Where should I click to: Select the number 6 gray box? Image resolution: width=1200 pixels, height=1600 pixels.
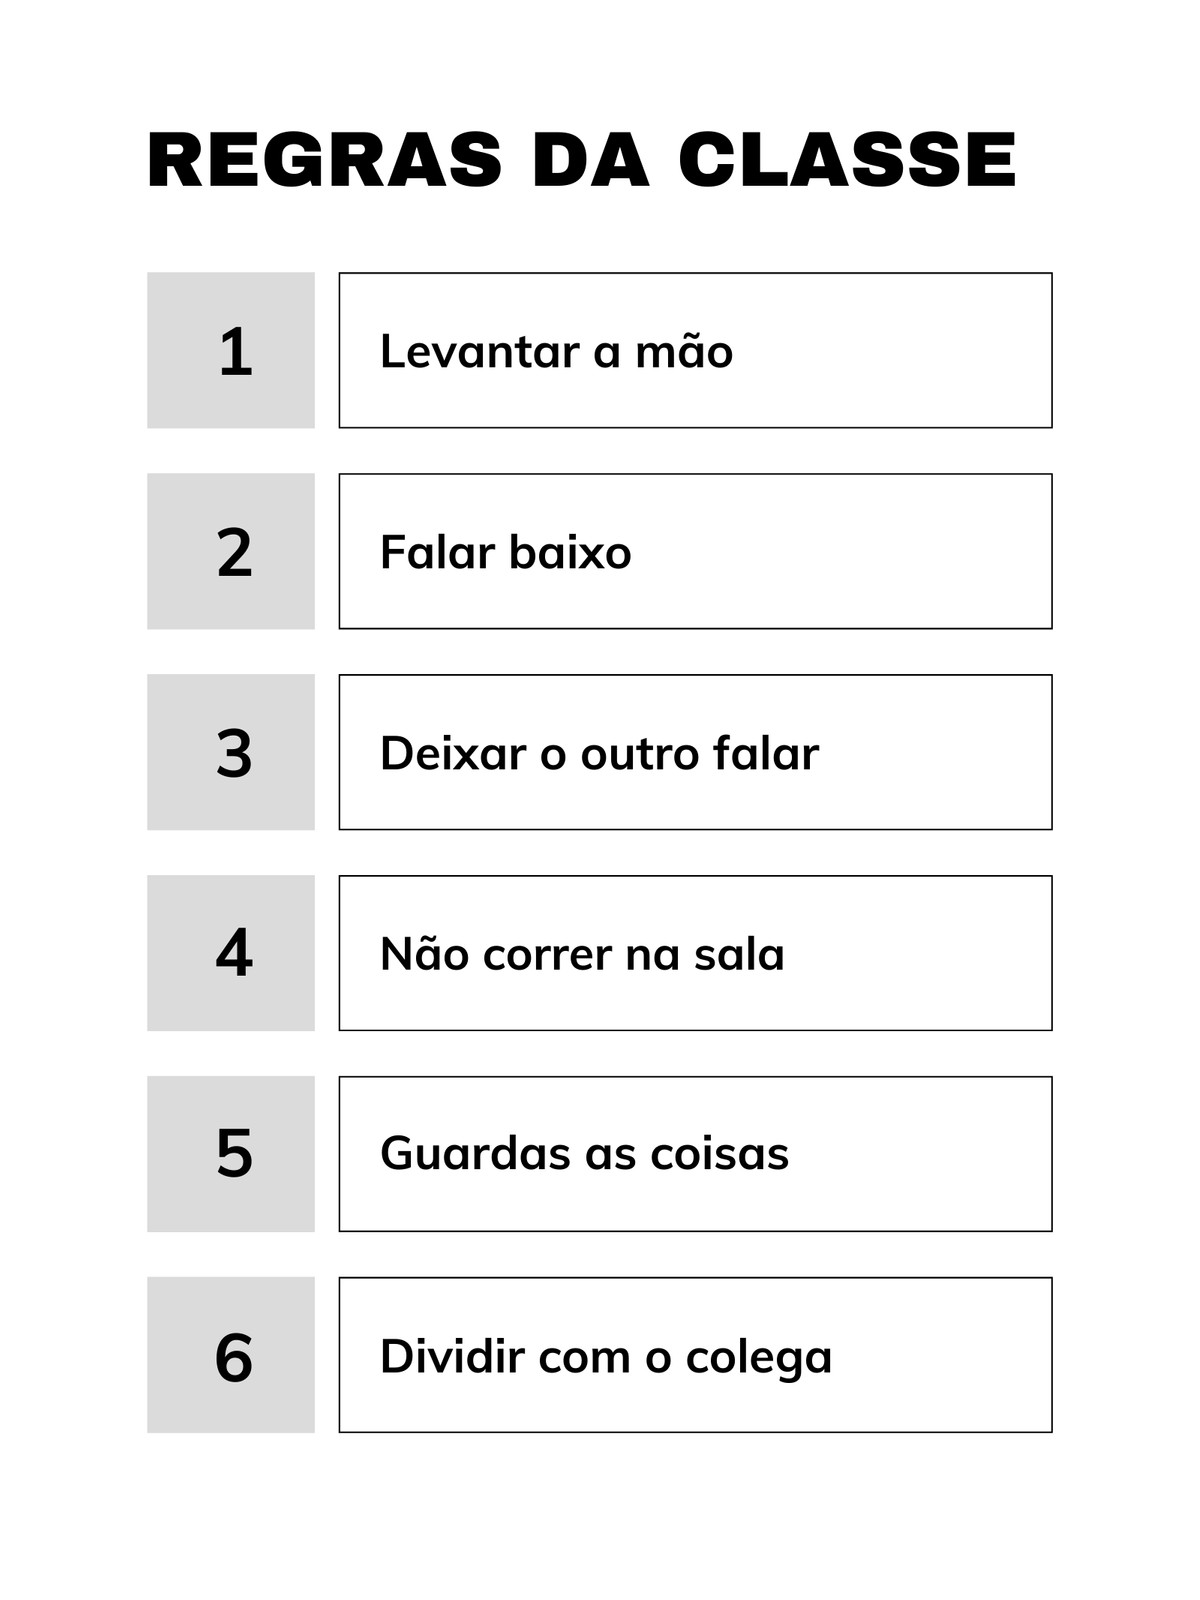click(231, 1355)
